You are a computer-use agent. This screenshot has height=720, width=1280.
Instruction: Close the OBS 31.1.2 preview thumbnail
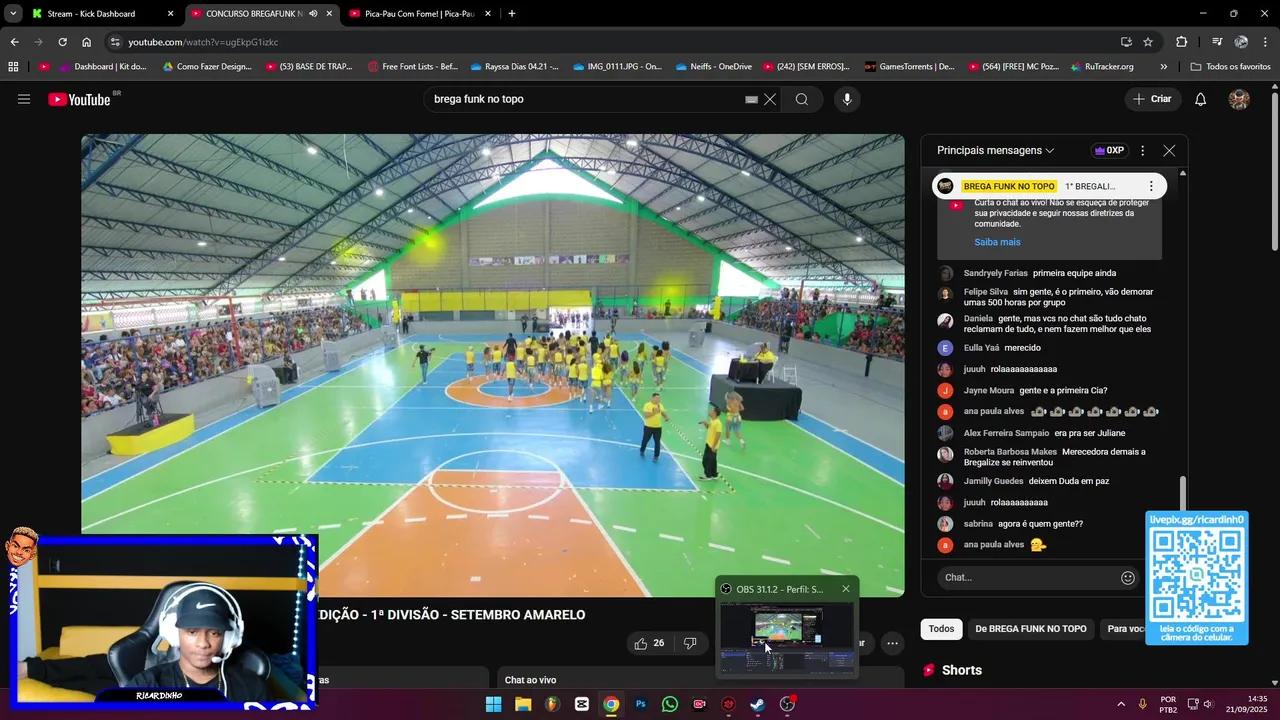coord(846,589)
